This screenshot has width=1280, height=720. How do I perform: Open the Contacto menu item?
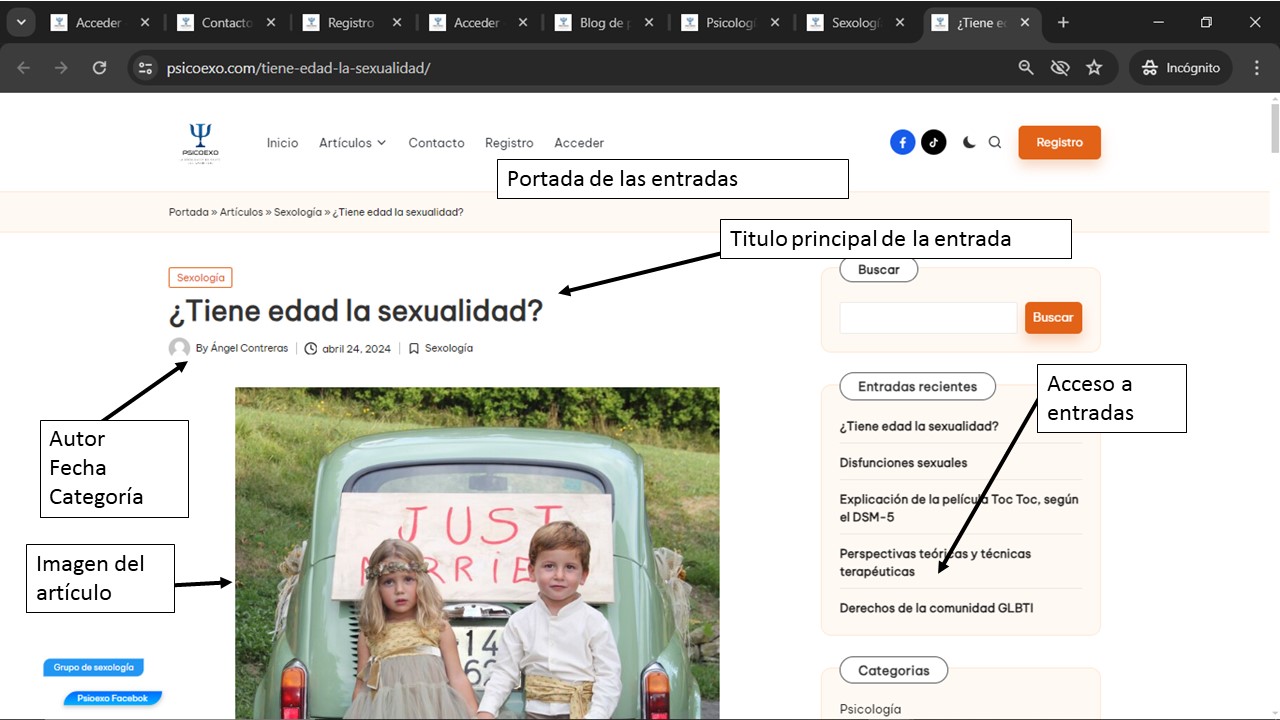point(436,143)
